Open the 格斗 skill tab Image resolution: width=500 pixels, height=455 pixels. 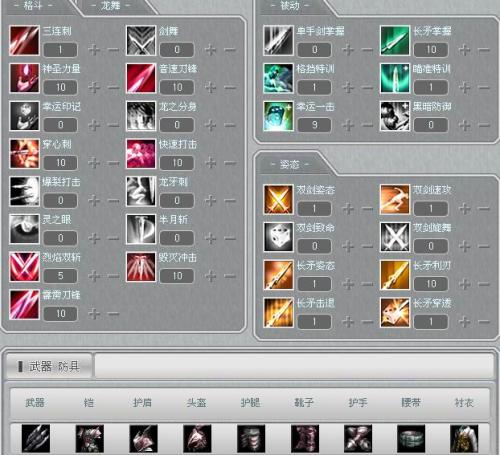[x=33, y=6]
